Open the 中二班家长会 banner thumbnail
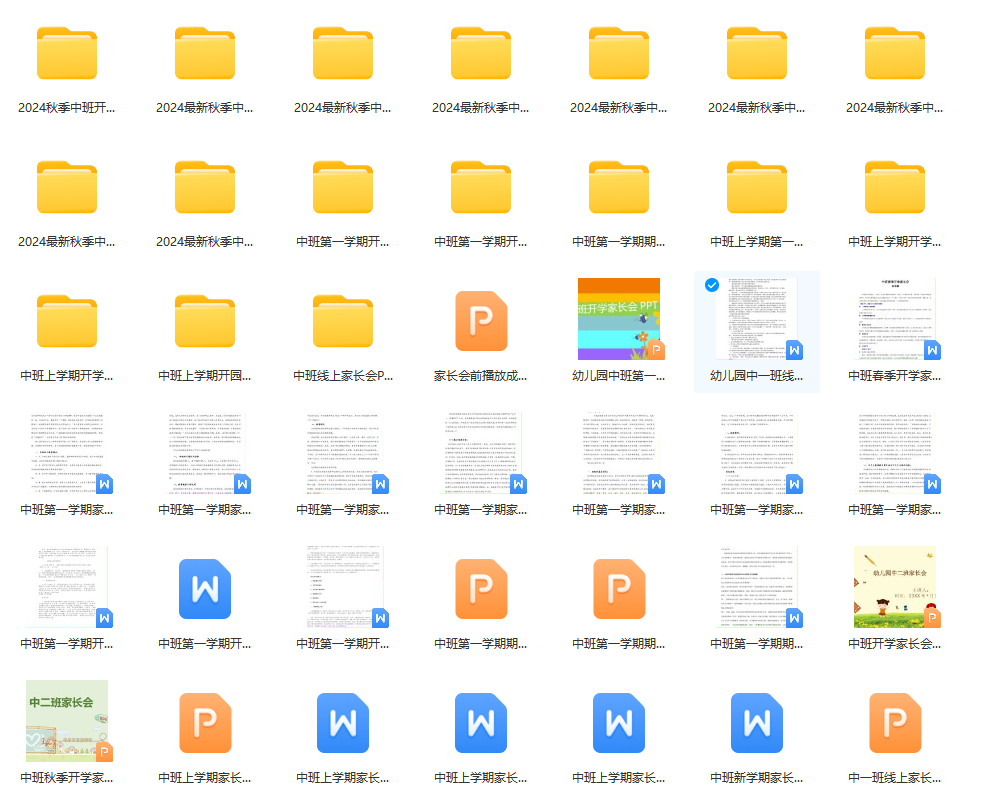Image resolution: width=993 pixels, height=809 pixels. (66, 718)
